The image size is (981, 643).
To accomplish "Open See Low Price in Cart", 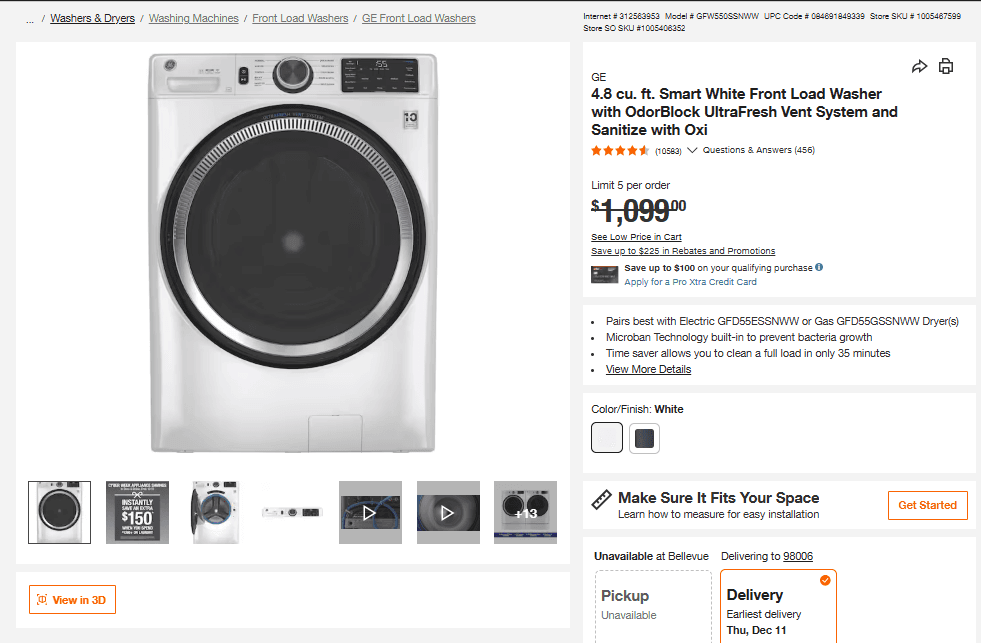I will click(636, 236).
